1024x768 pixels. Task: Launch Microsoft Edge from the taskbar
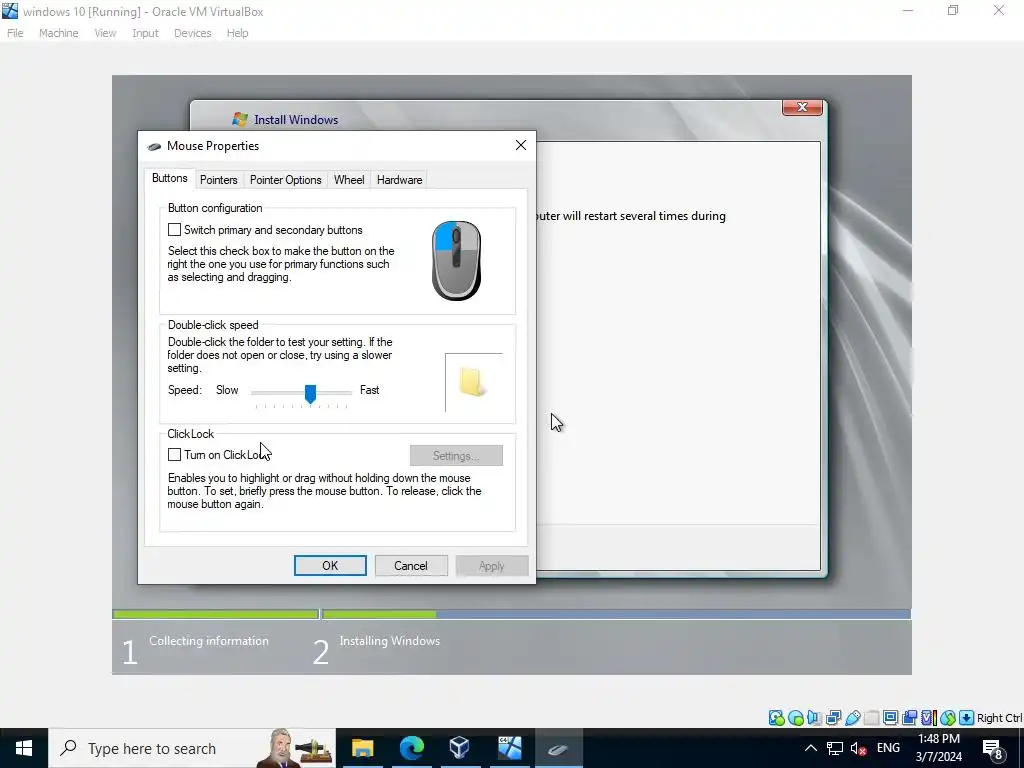411,748
